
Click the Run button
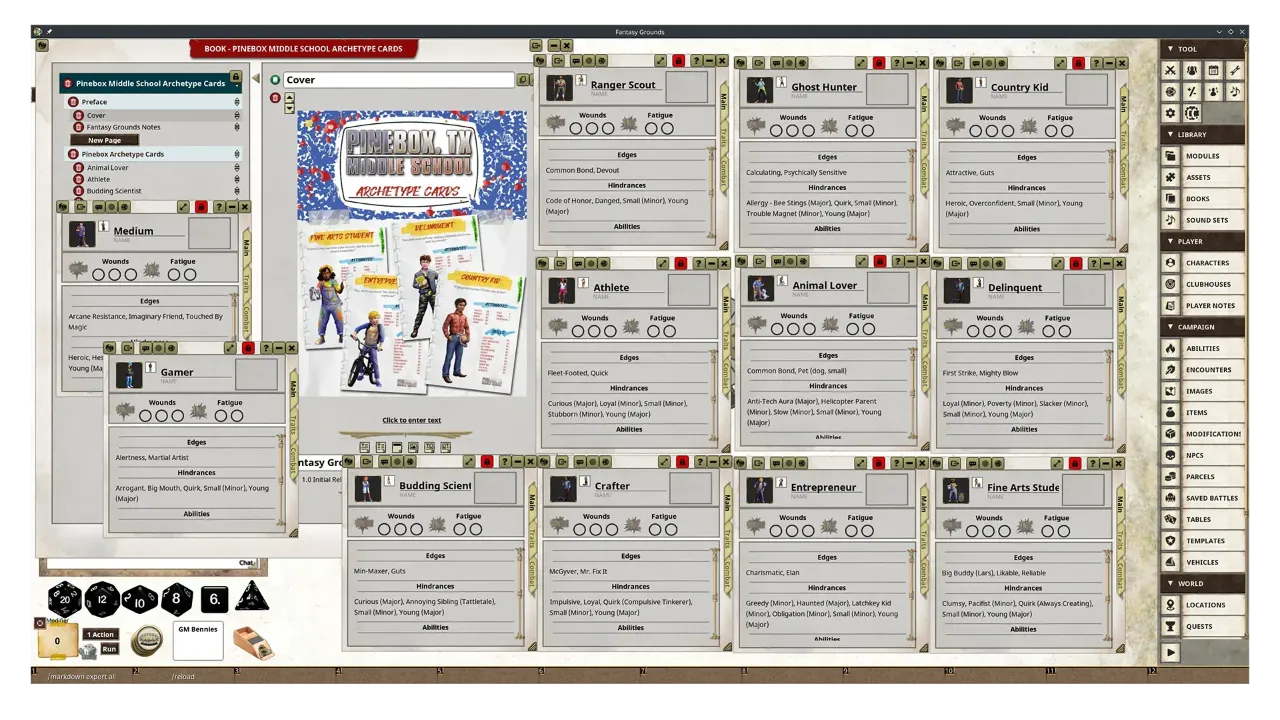coord(110,649)
